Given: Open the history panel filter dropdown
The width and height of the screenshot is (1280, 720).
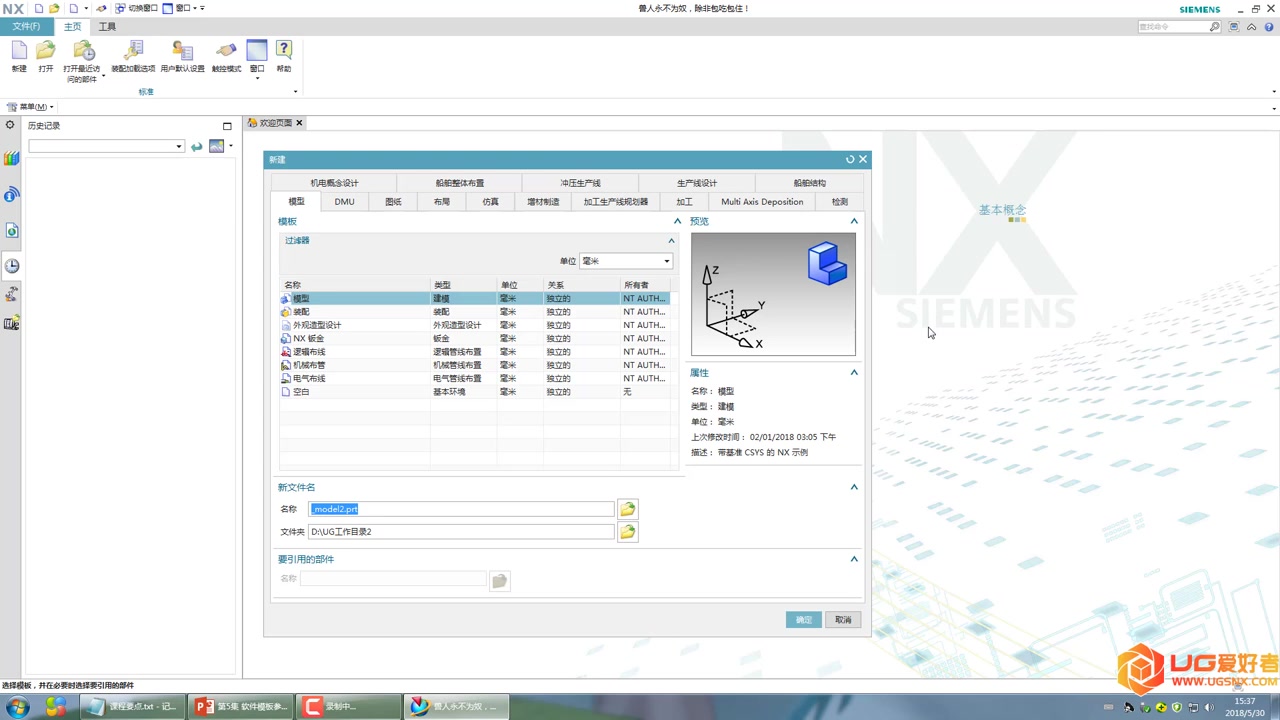Looking at the screenshot, I should point(179,147).
